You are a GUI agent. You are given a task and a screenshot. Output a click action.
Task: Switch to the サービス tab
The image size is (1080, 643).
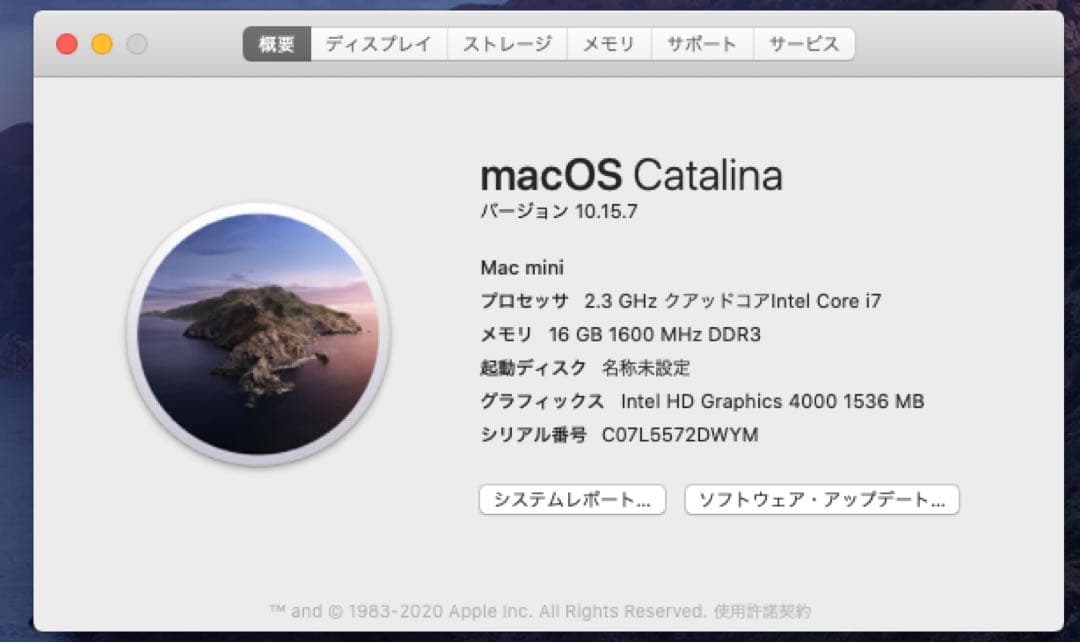(x=804, y=43)
